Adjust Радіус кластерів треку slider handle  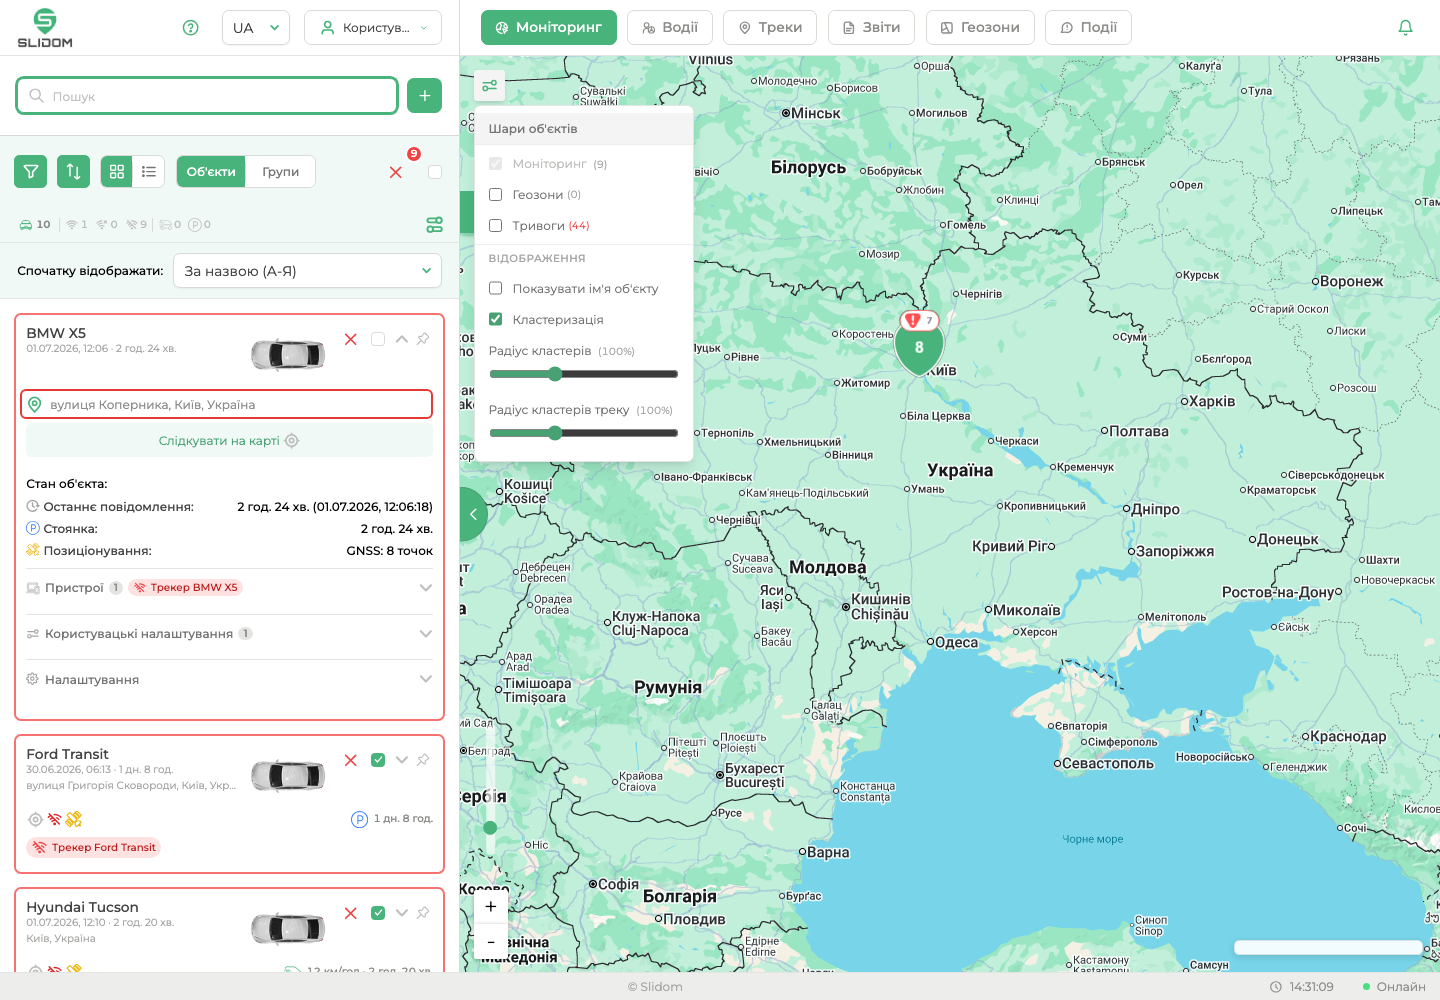pos(555,433)
